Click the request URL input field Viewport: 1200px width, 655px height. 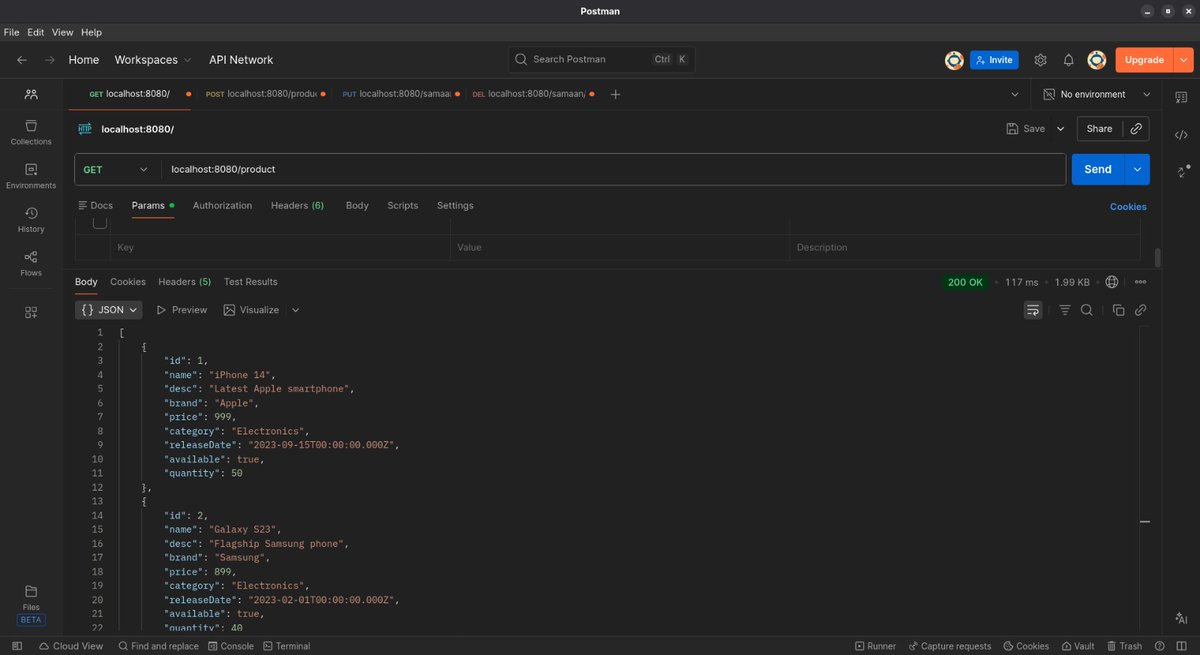[x=614, y=169]
